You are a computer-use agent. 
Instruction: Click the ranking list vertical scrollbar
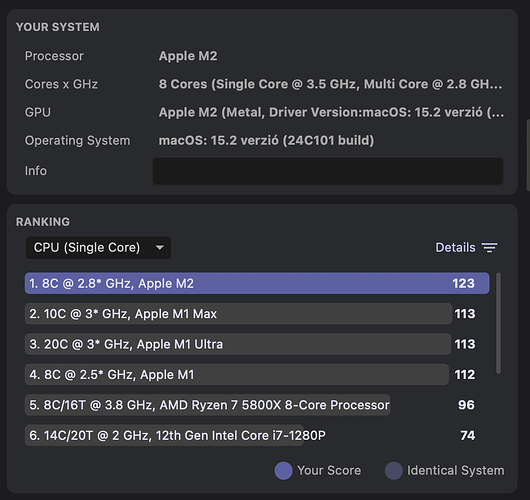498,323
